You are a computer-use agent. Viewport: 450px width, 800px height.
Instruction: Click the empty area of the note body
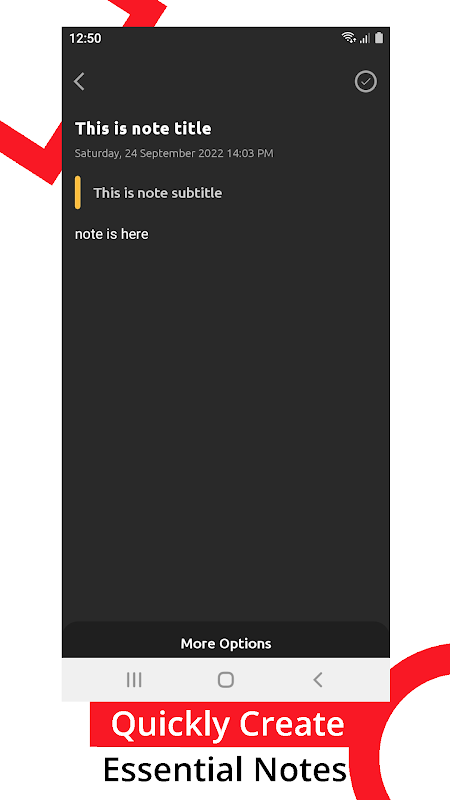tap(226, 429)
